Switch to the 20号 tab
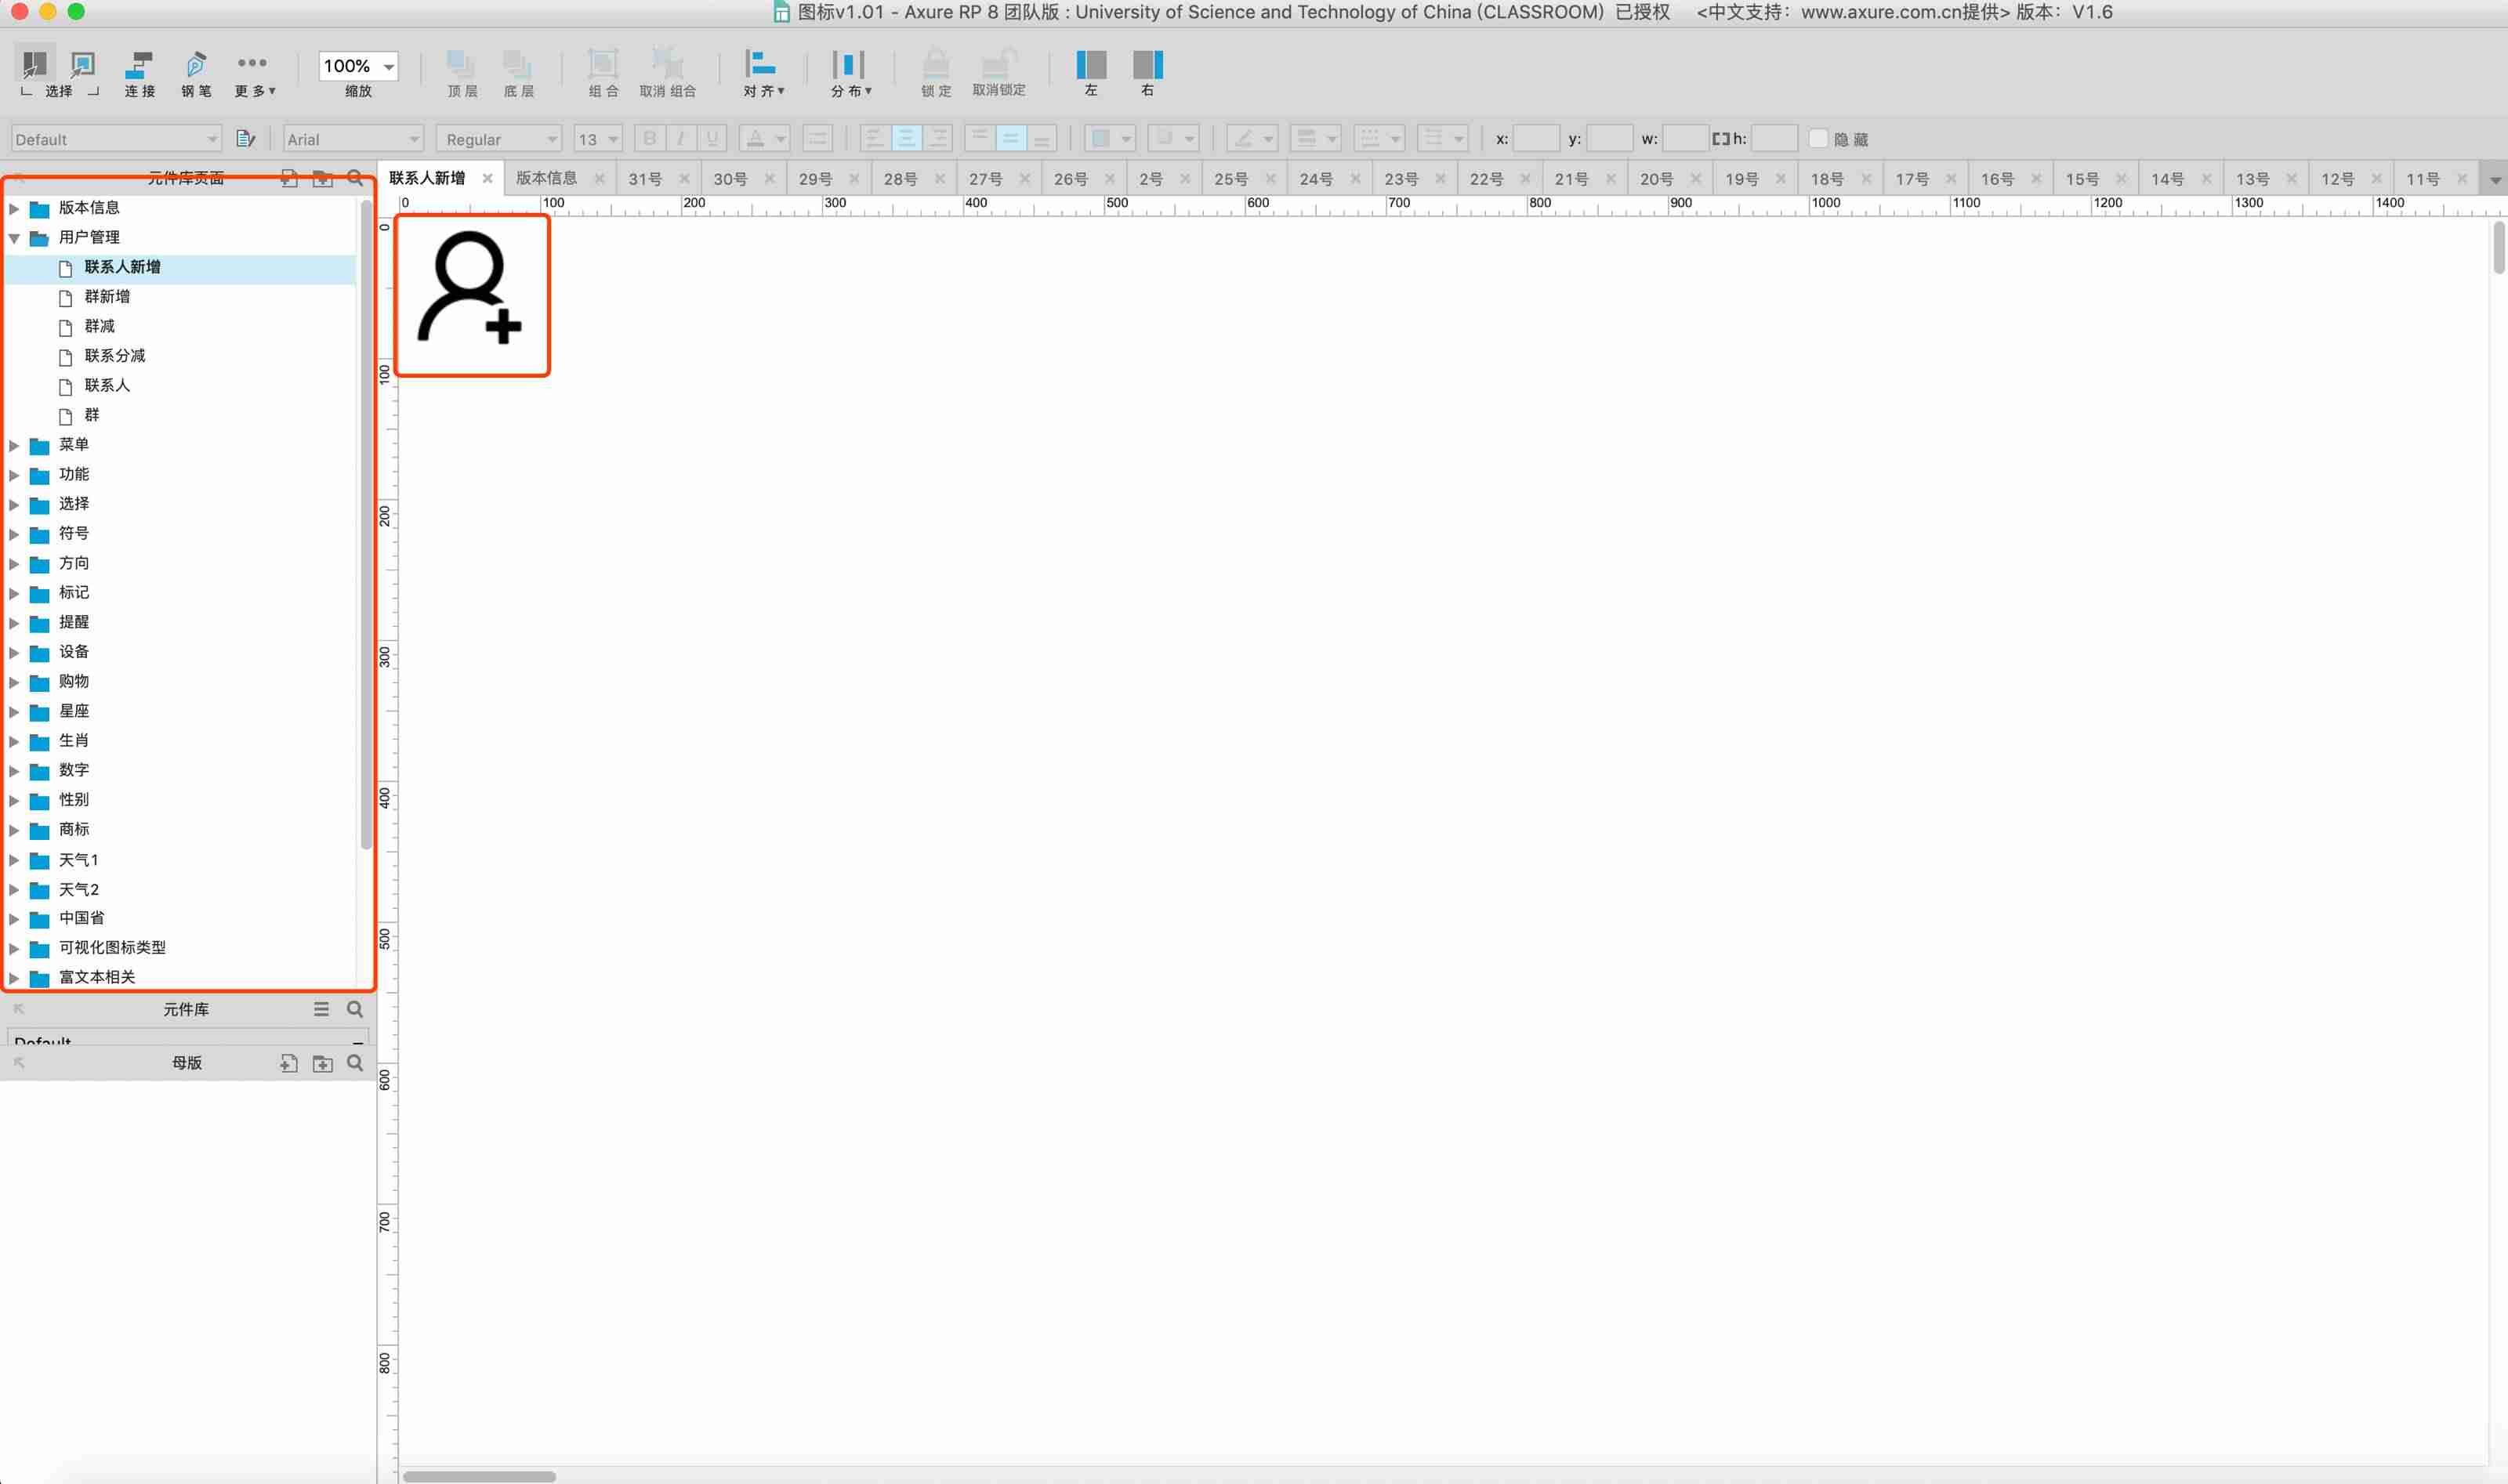This screenshot has height=1484, width=2508. click(x=1656, y=179)
